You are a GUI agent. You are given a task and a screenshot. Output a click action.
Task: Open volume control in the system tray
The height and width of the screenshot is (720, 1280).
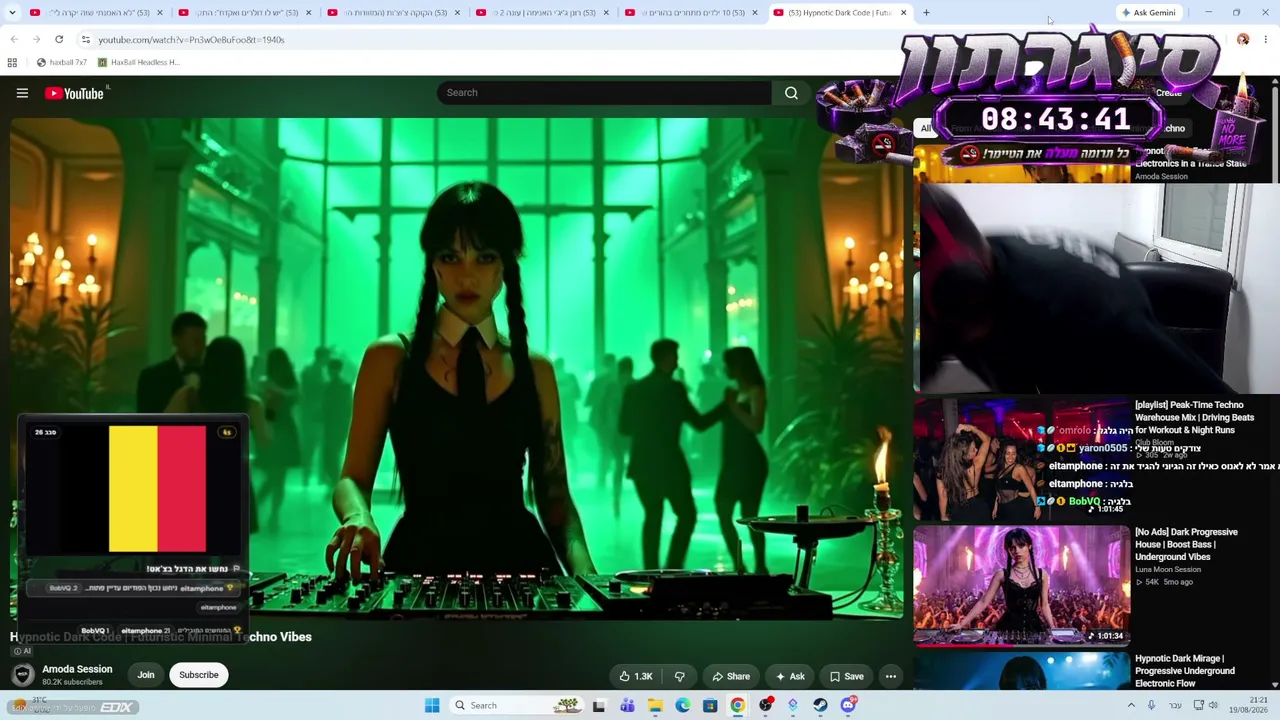1213,706
